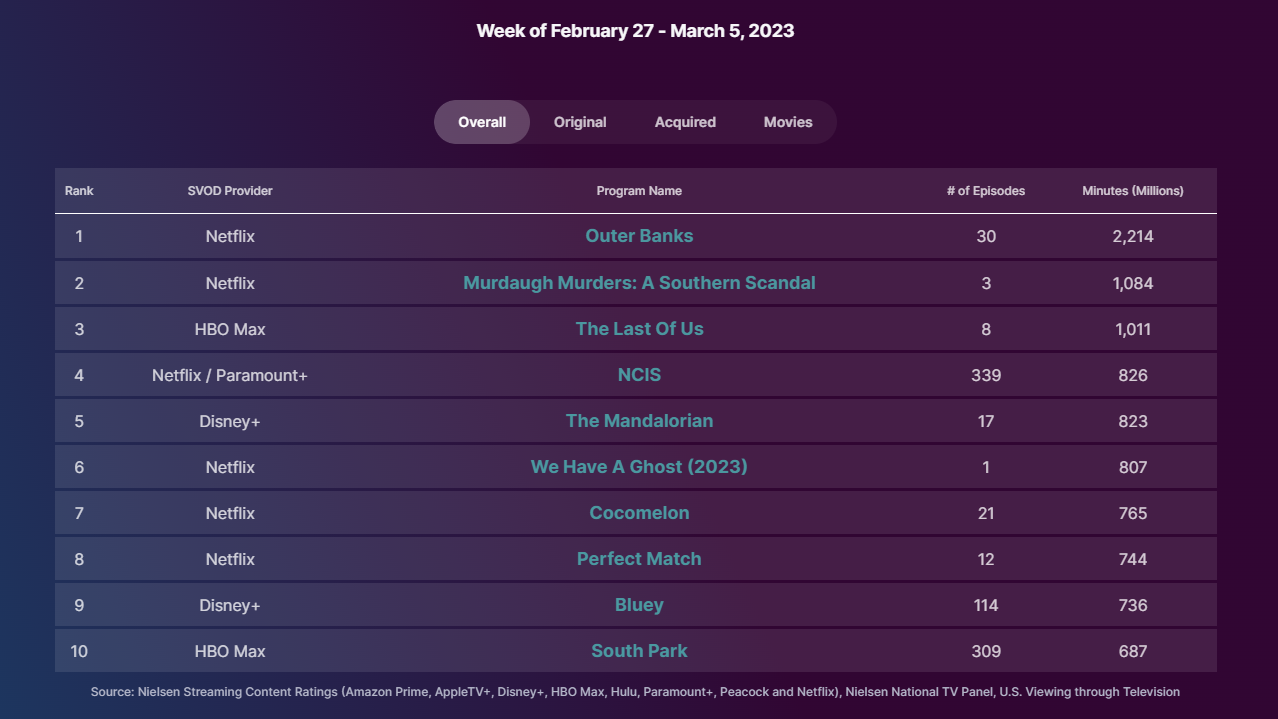Open the Cocomelon program link
This screenshot has height=719, width=1278.
pyautogui.click(x=639, y=513)
